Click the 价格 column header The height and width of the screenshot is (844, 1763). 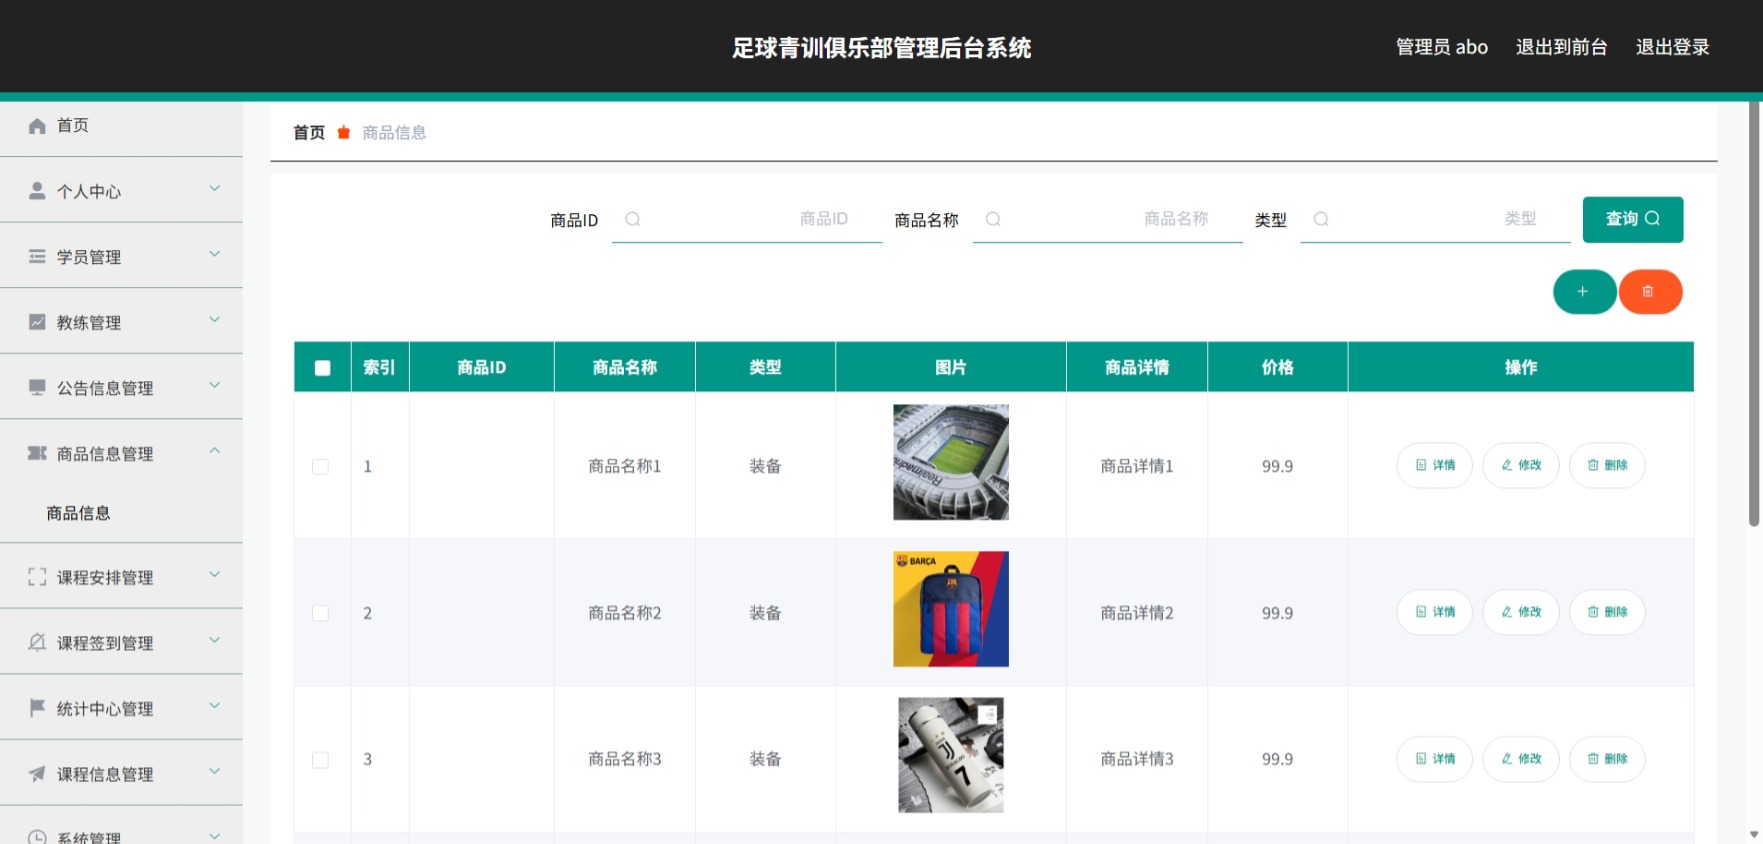tap(1278, 367)
